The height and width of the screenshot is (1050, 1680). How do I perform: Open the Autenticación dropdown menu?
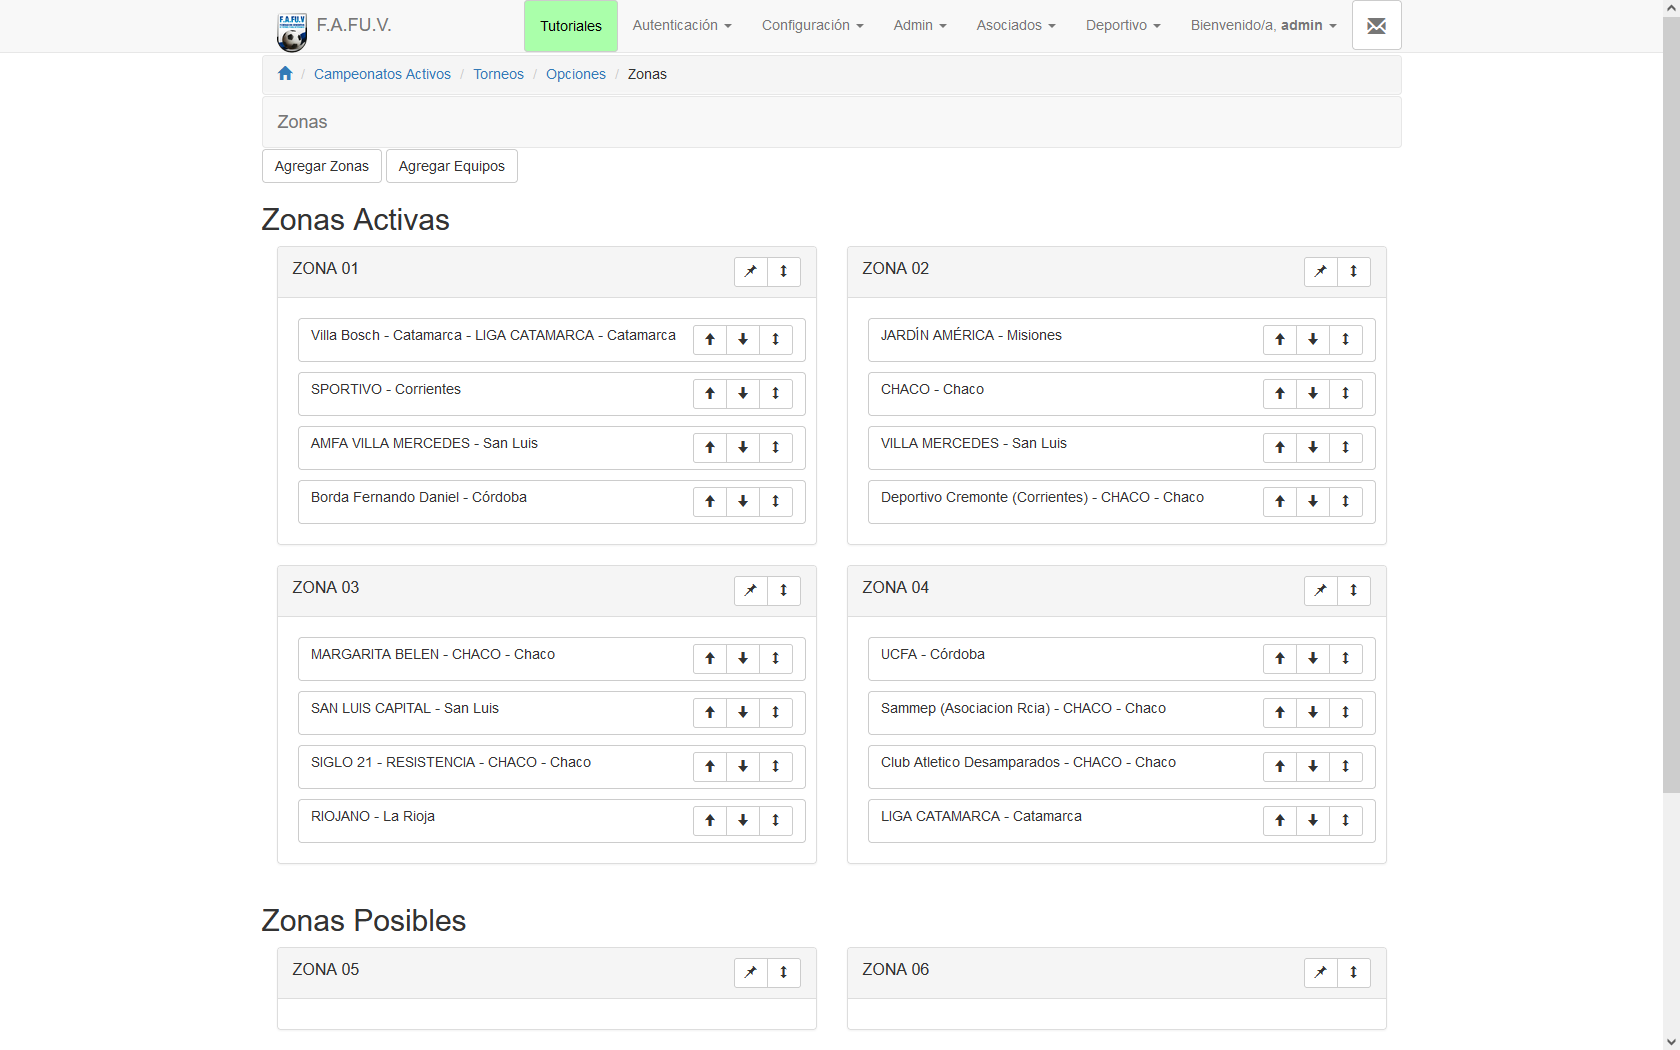[681, 26]
